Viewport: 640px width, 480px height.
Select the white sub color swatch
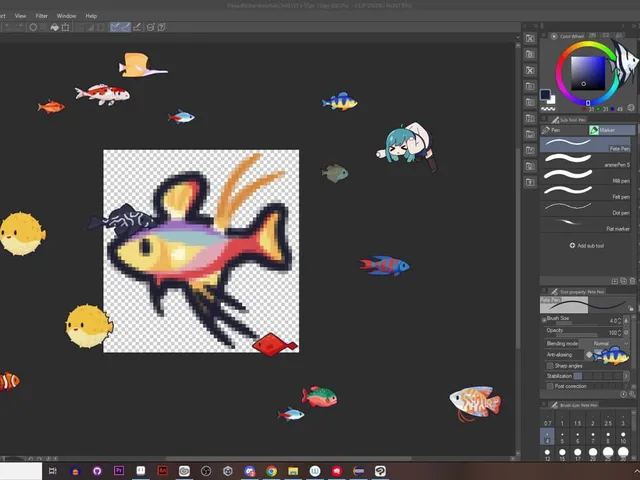(x=551, y=100)
